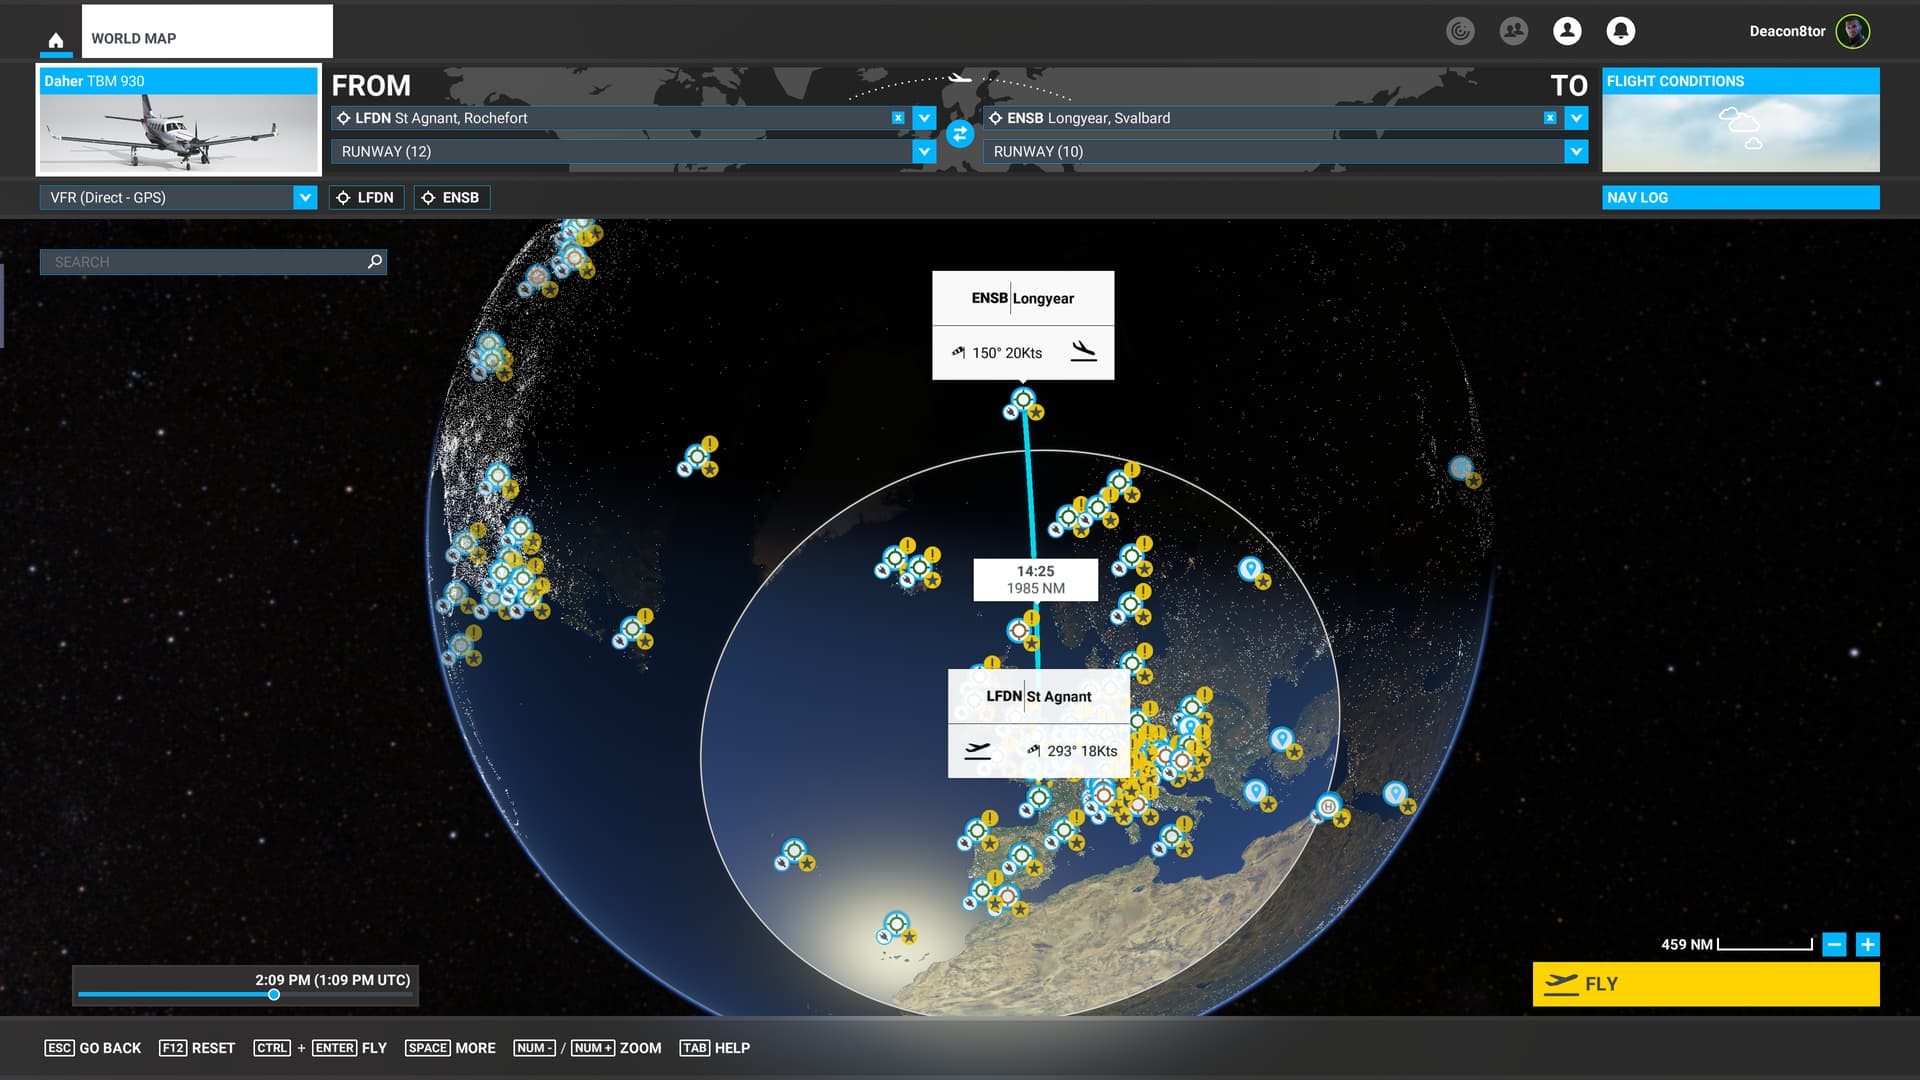Image resolution: width=1920 pixels, height=1080 pixels.
Task: Click the Daher TBM 930 aircraft thumbnail
Action: tap(179, 130)
